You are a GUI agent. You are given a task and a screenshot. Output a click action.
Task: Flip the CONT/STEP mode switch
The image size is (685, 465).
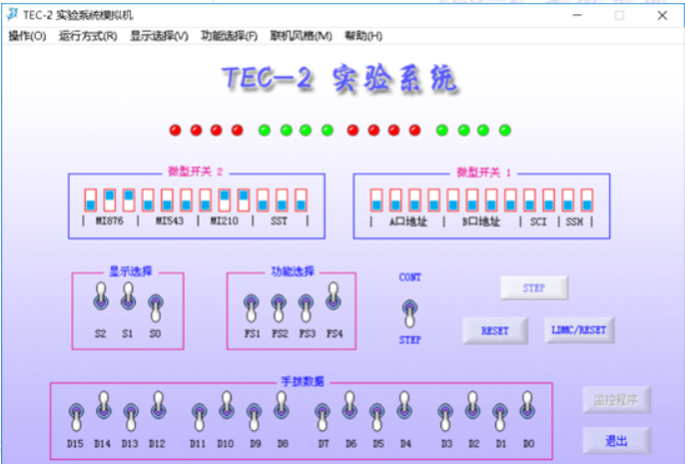click(409, 313)
